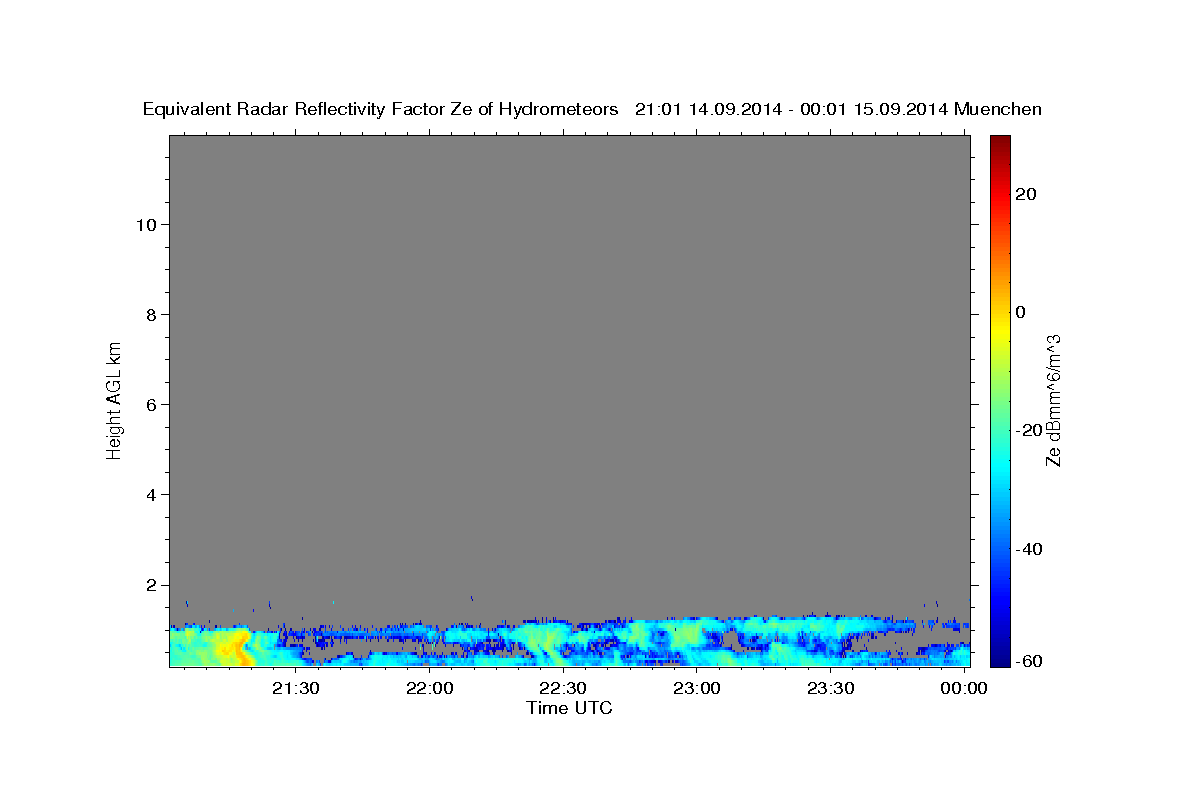Click the colorbar label 20
The width and height of the screenshot is (1200, 800).
[x=1027, y=194]
